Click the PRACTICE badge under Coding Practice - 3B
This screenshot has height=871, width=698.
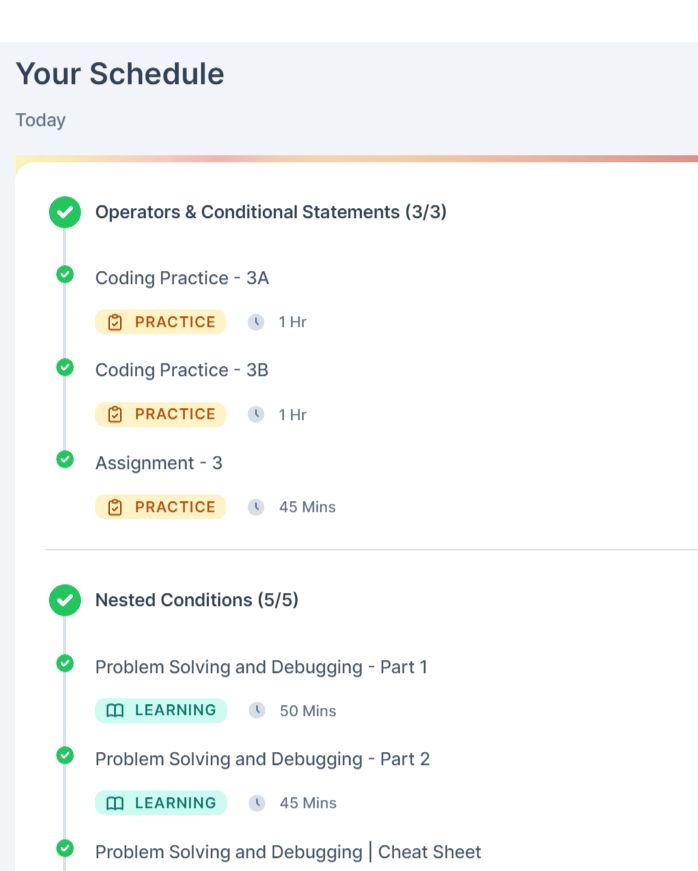160,414
